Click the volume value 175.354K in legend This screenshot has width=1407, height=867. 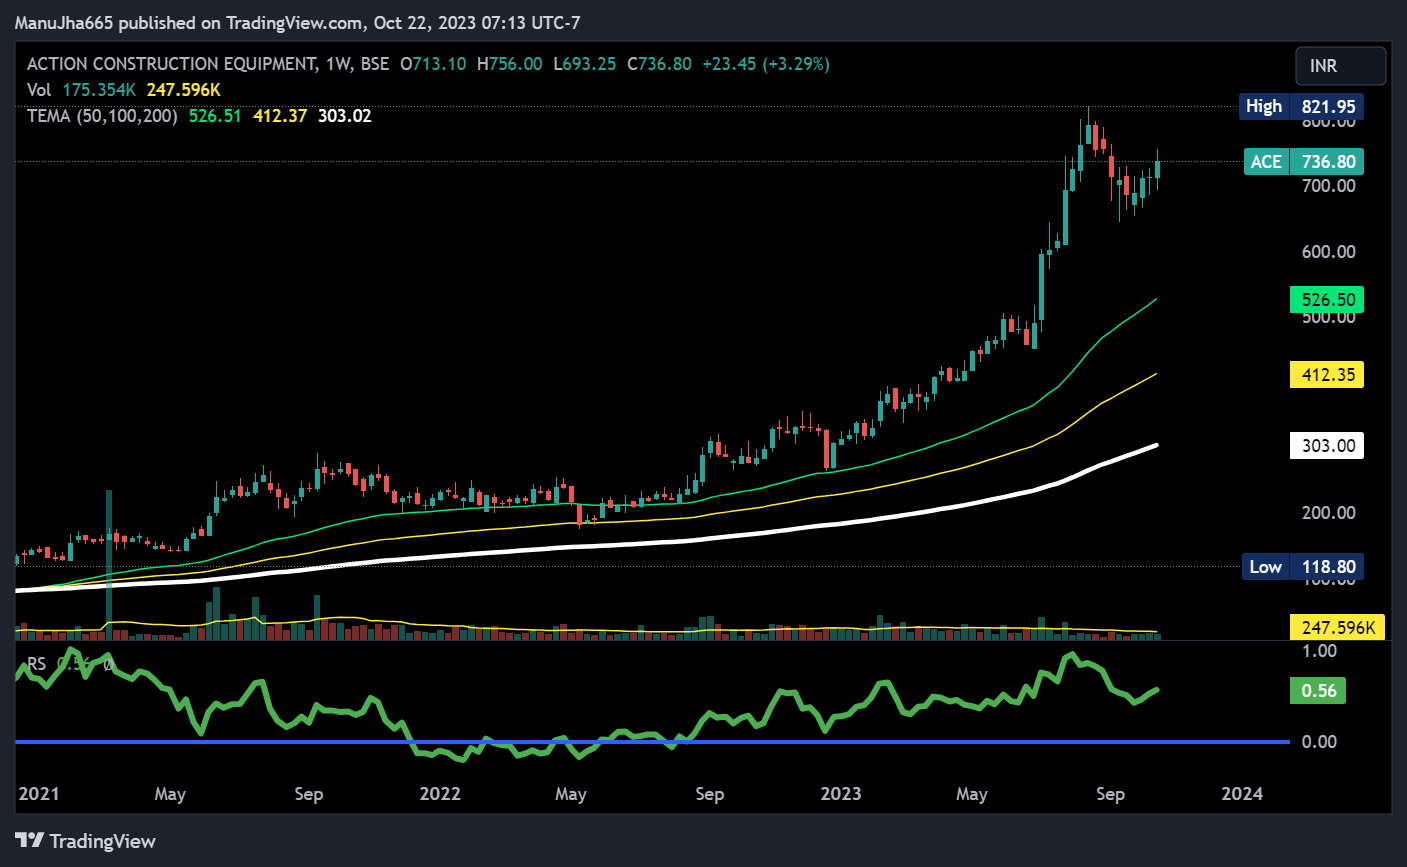(99, 90)
